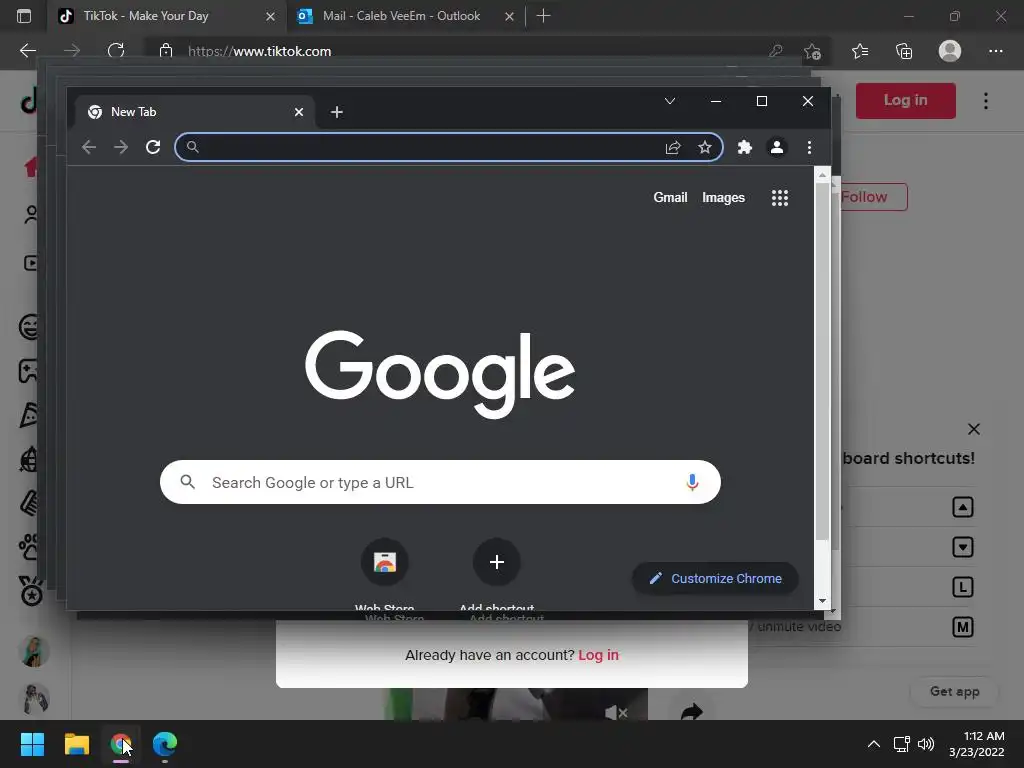Close the Outlook Mail tab in Edge

(509, 16)
